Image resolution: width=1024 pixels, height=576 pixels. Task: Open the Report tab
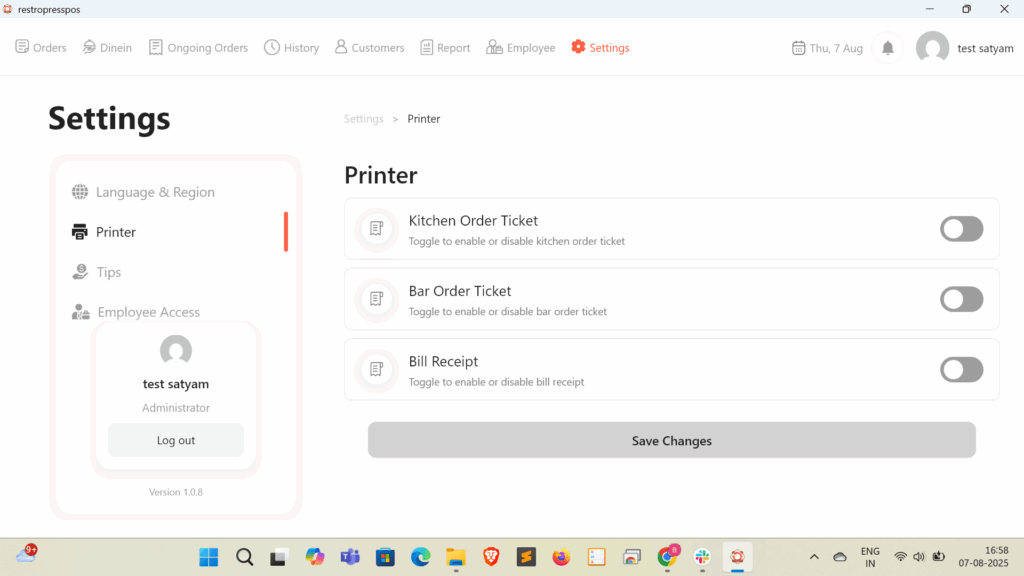click(445, 48)
